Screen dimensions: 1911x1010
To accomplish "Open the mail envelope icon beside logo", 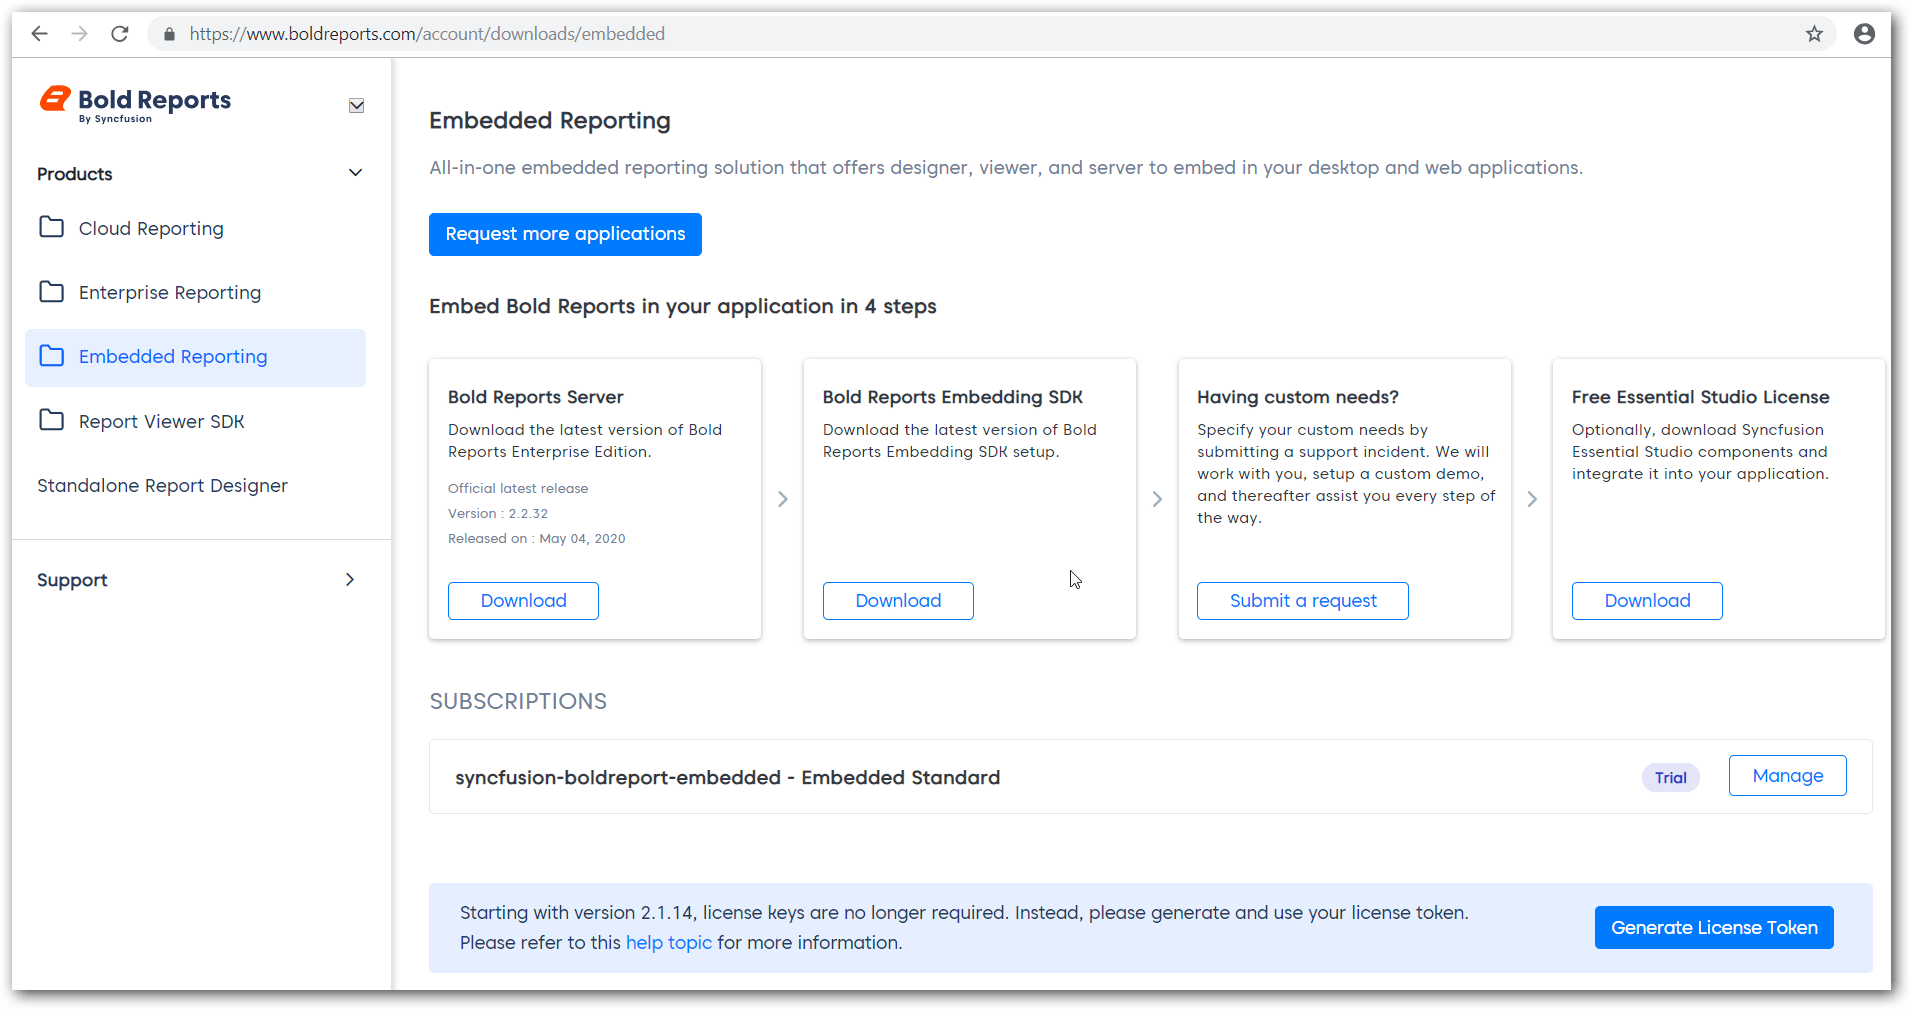I will [356, 106].
